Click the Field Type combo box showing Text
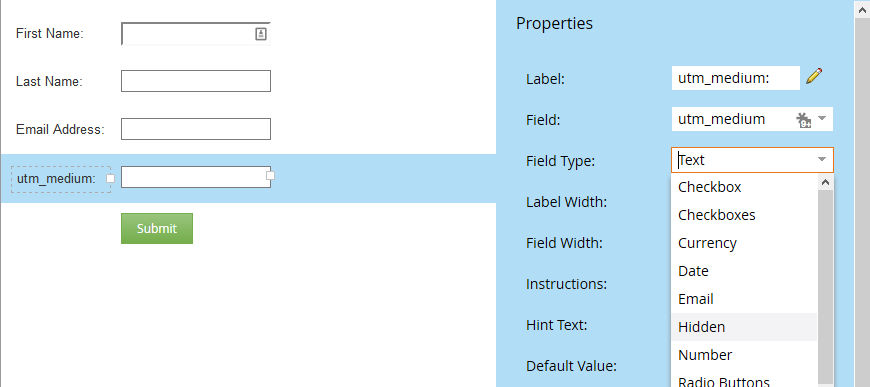Screen dimensions: 870x387 pyautogui.click(x=752, y=160)
